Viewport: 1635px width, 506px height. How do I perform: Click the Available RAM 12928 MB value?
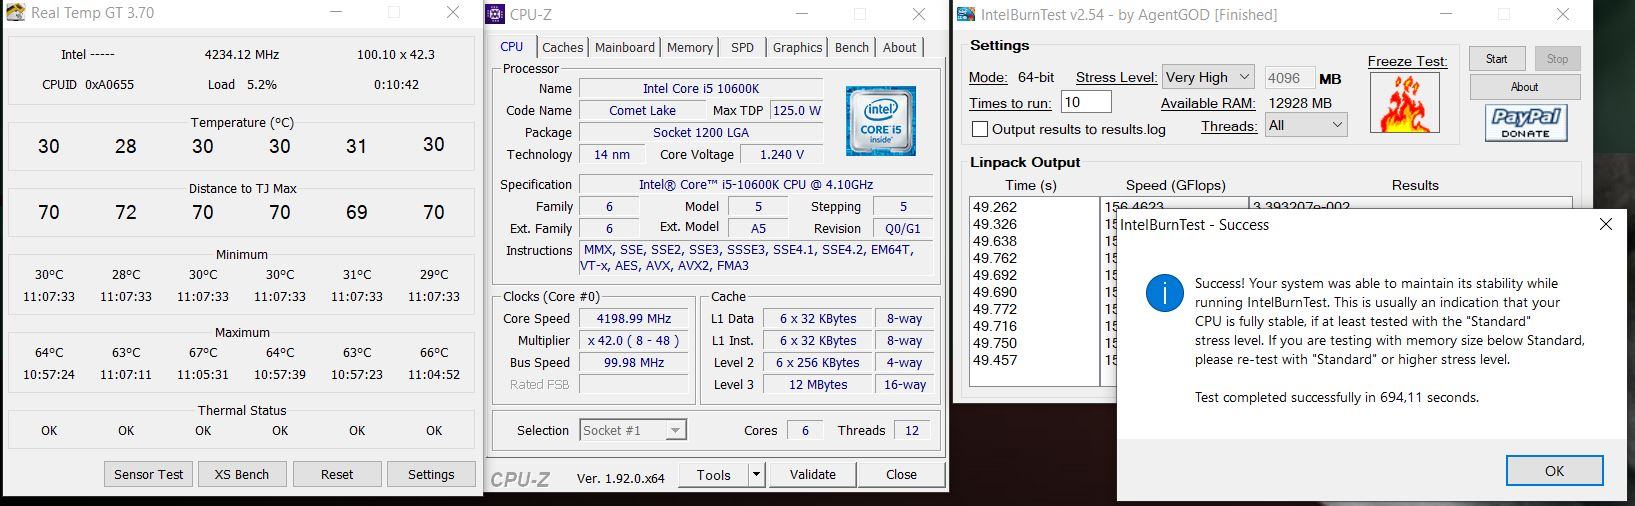pos(1300,103)
